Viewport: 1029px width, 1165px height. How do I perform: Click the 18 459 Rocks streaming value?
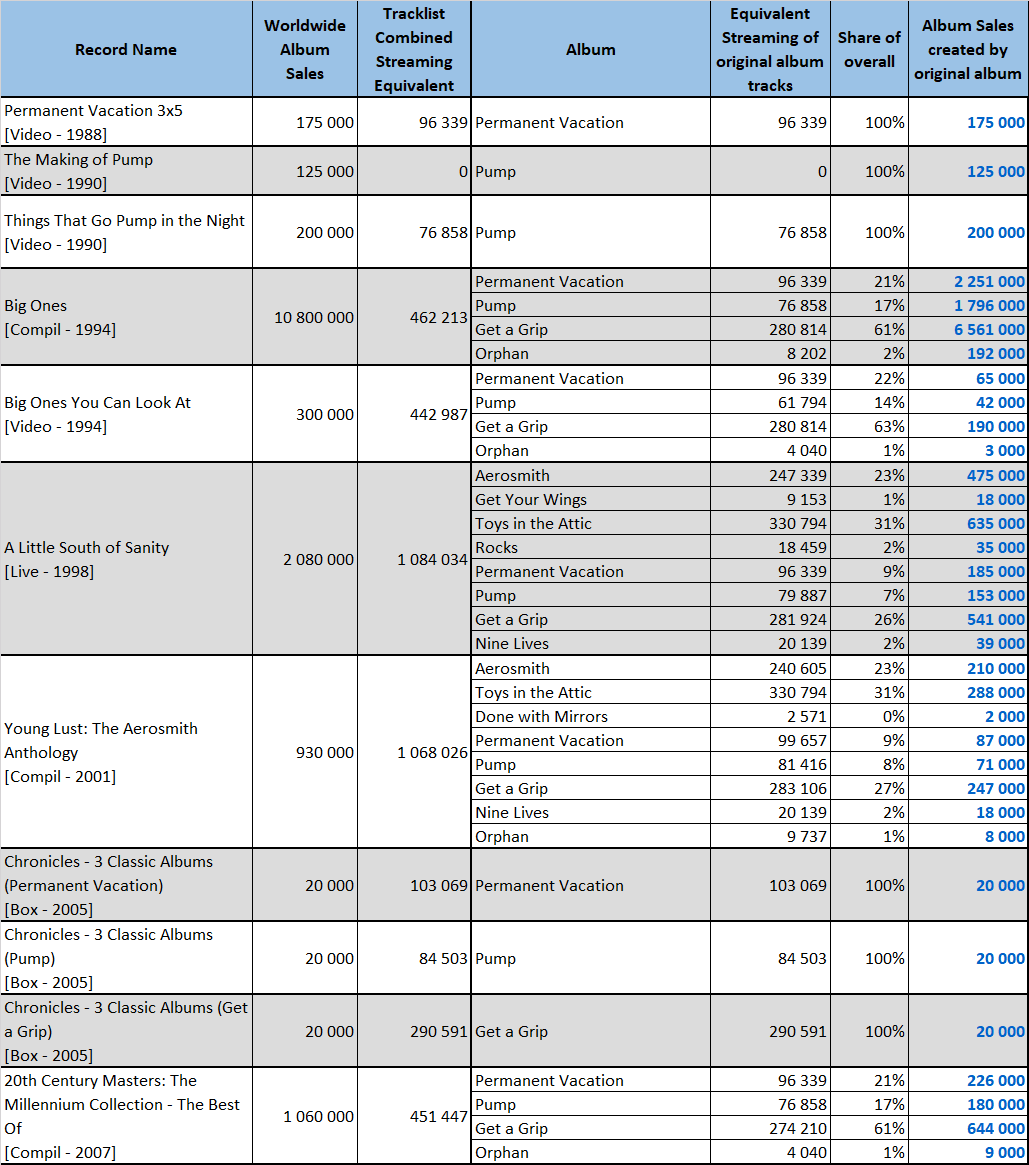[x=802, y=548]
